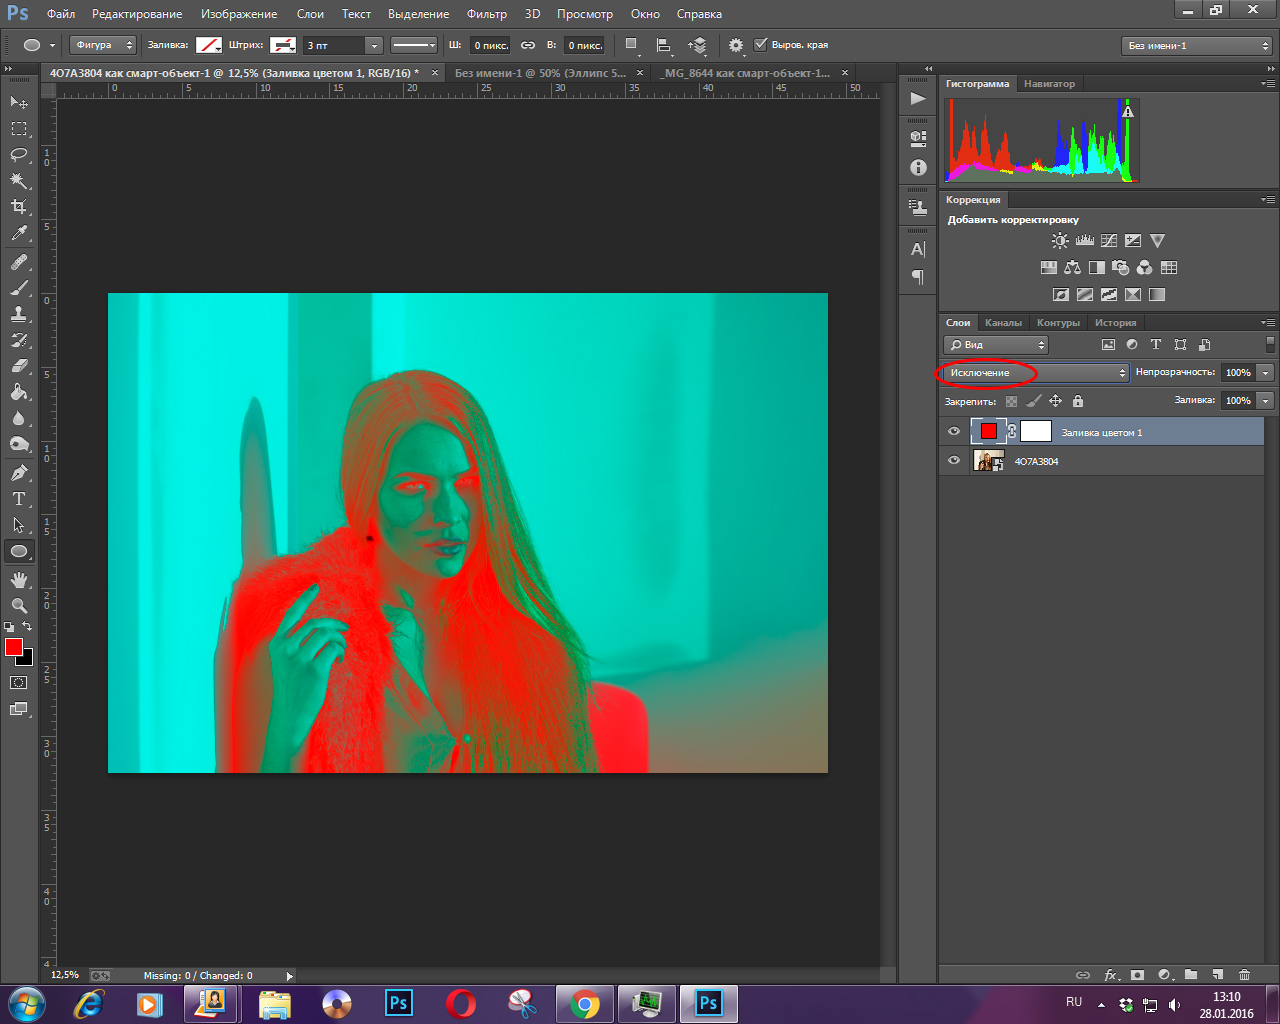Open the Заливка fill color swatch

(208, 45)
